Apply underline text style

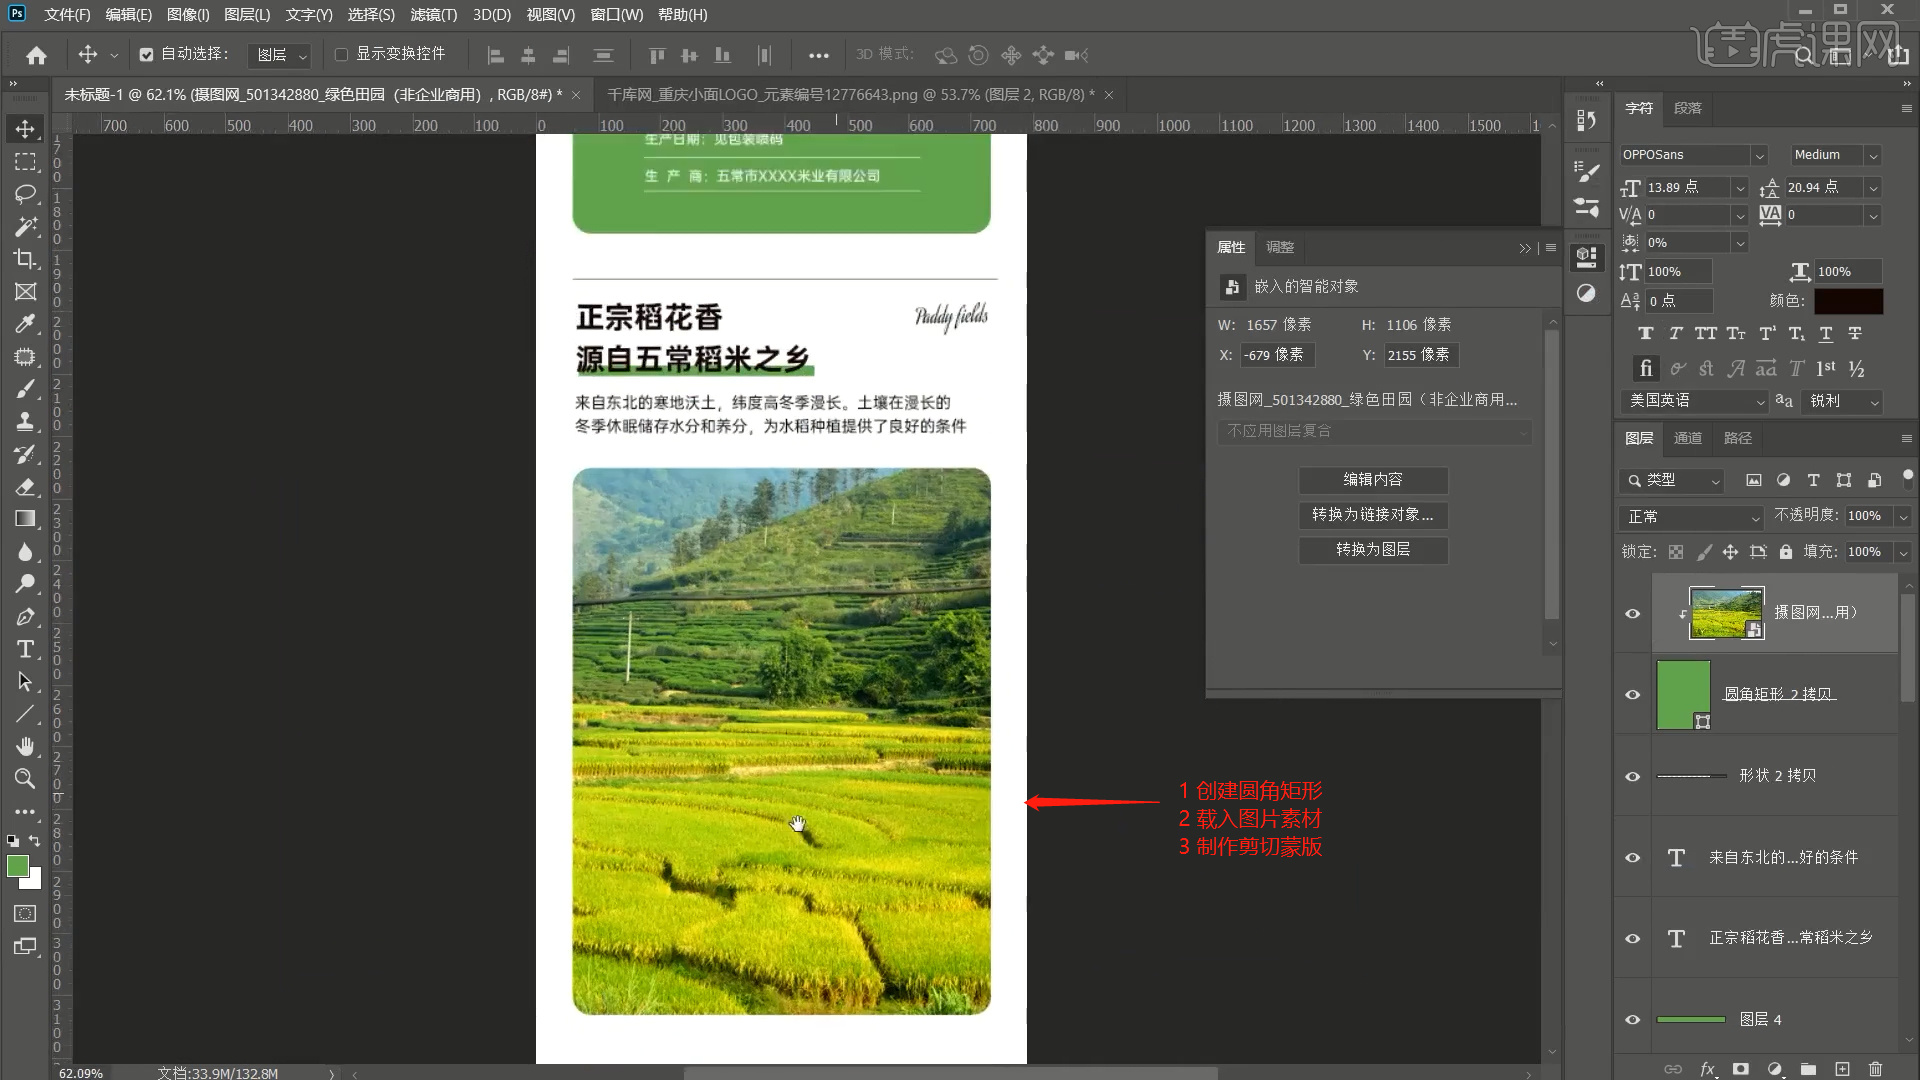[1826, 334]
